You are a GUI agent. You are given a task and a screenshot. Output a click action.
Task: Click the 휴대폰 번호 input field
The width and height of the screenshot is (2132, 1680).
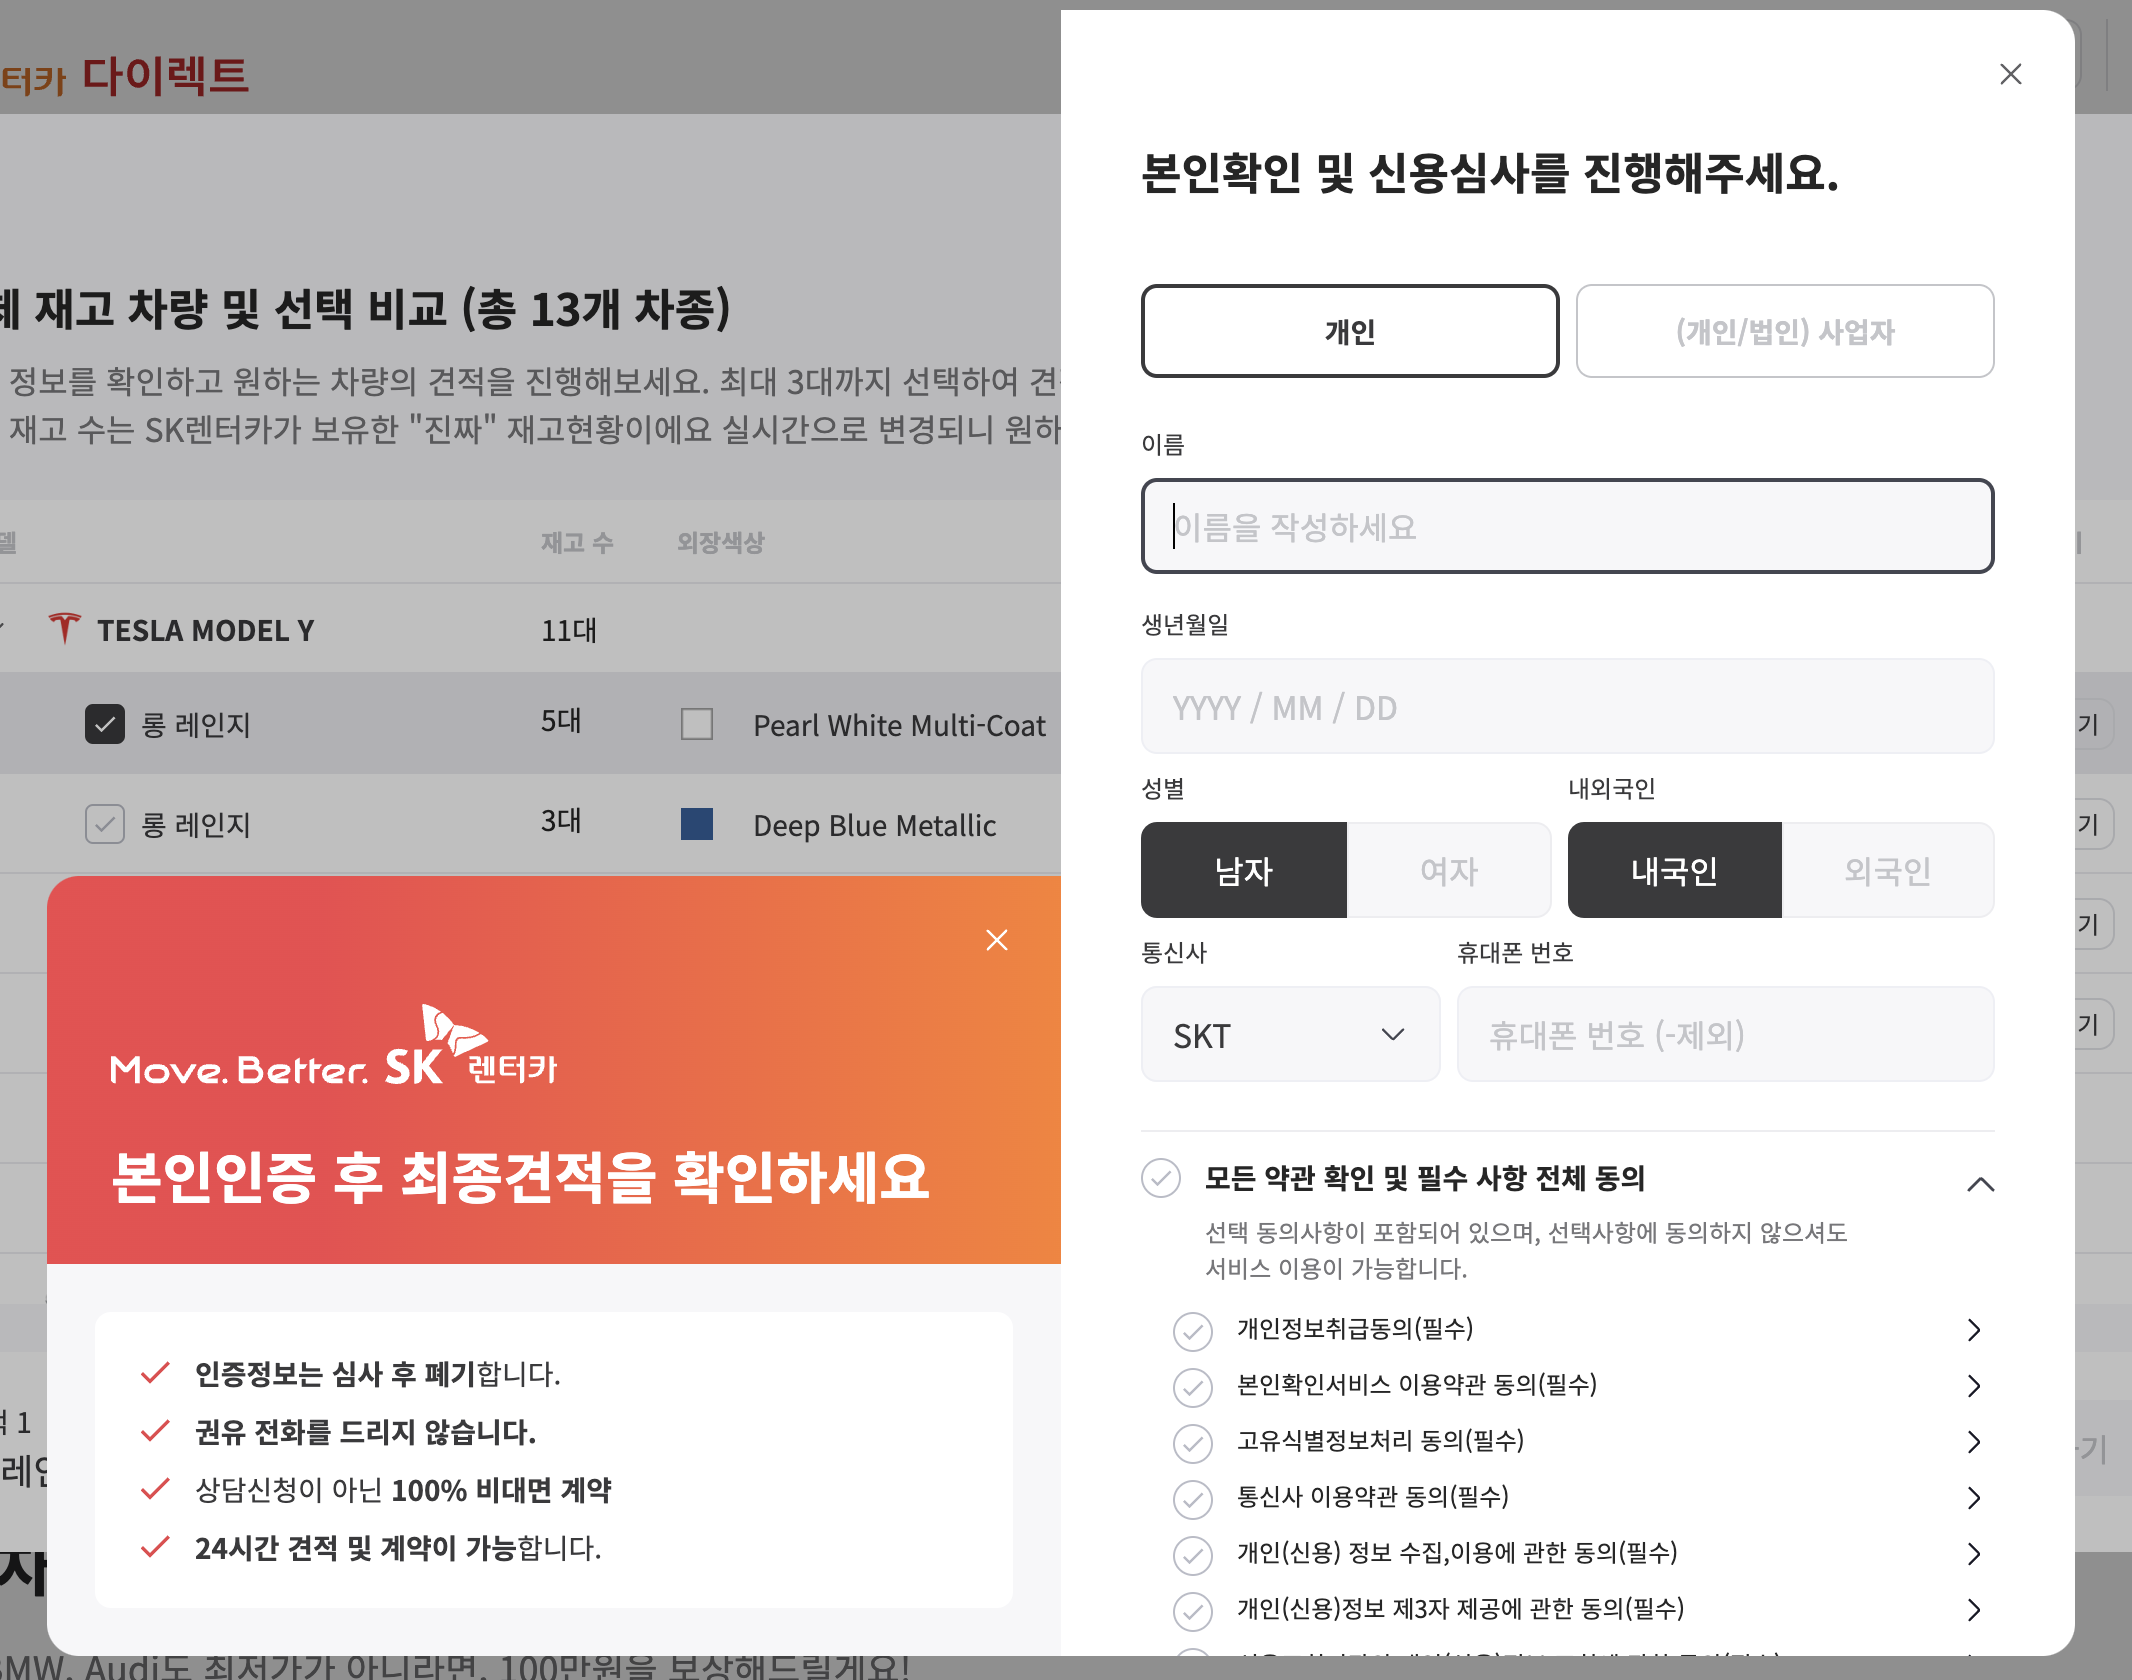coord(1724,1034)
